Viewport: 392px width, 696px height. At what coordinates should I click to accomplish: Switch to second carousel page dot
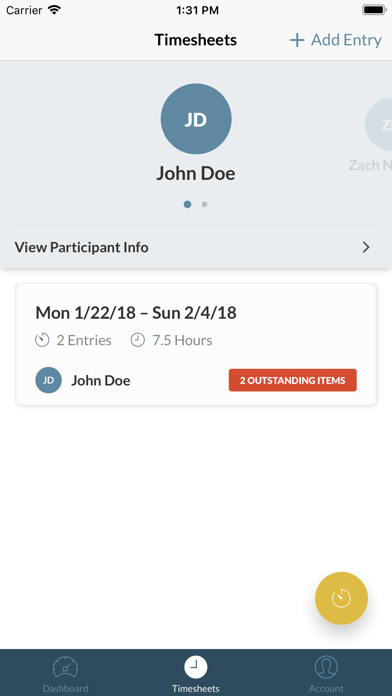click(x=204, y=204)
